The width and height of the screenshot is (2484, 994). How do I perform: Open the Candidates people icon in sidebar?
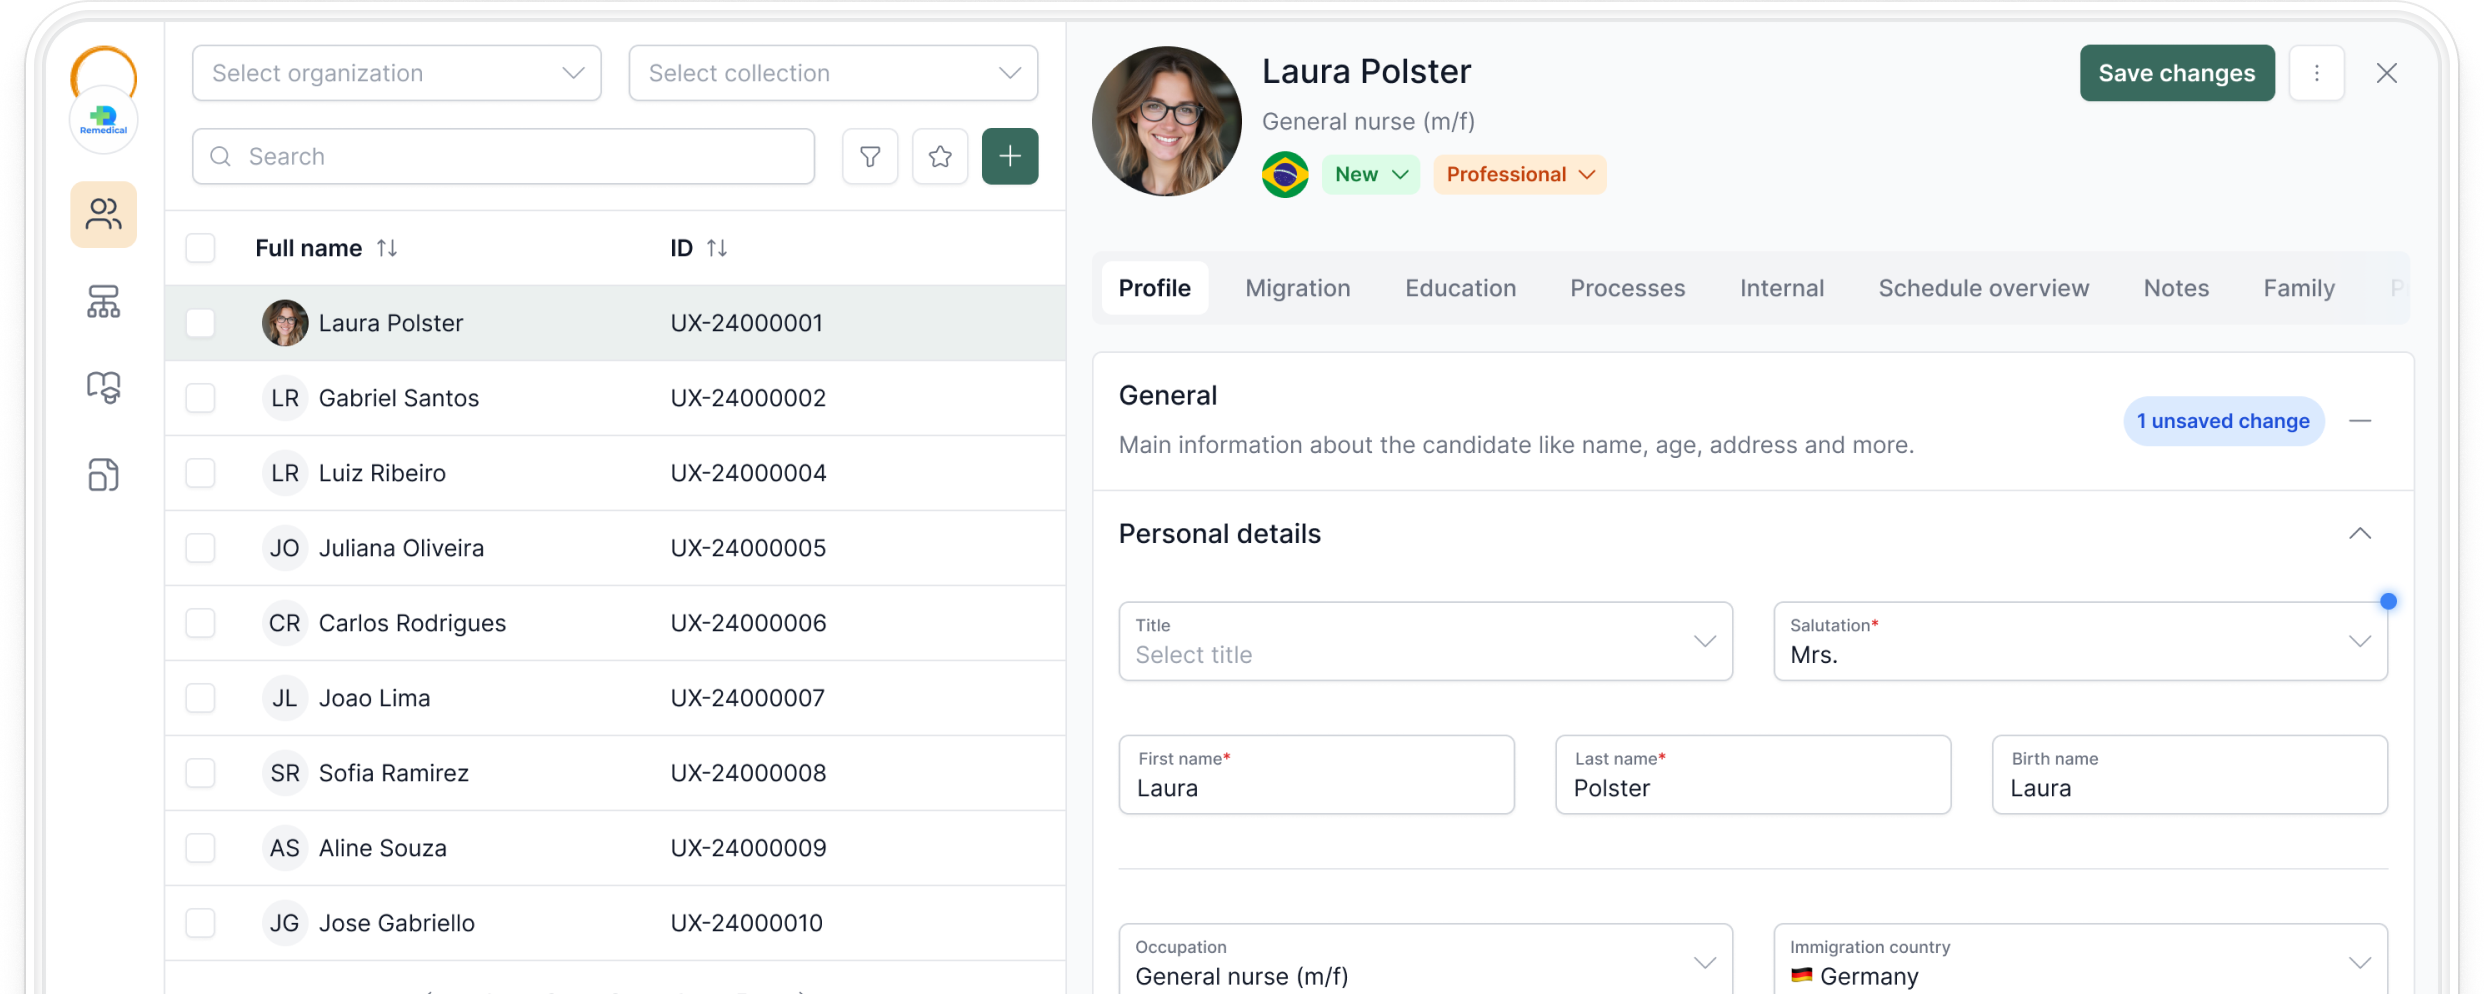tap(103, 214)
